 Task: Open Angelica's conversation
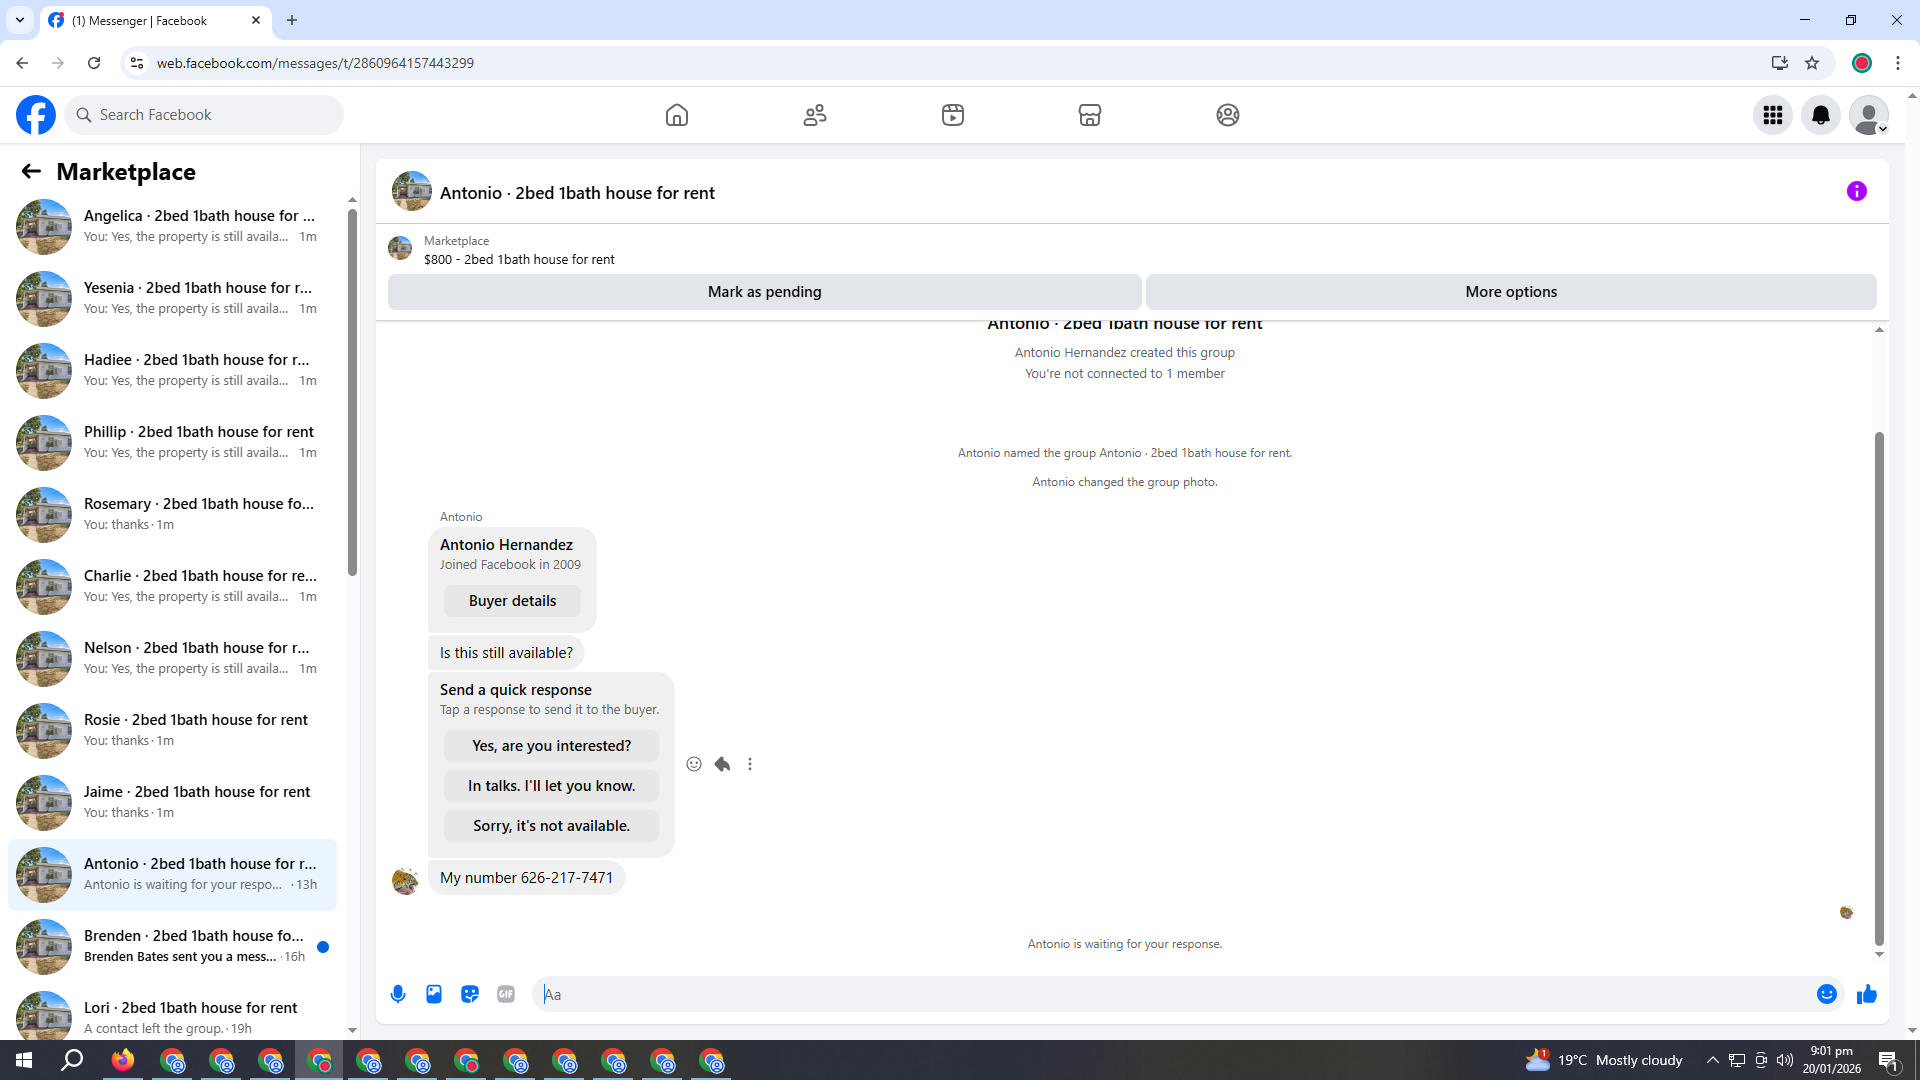click(x=172, y=226)
